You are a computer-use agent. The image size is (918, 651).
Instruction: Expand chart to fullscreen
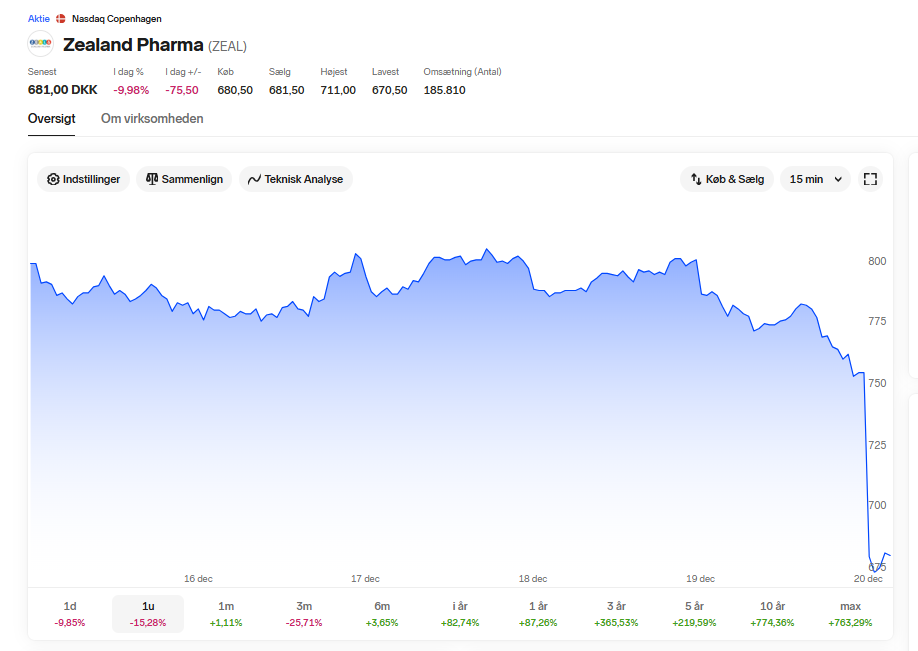(x=870, y=179)
